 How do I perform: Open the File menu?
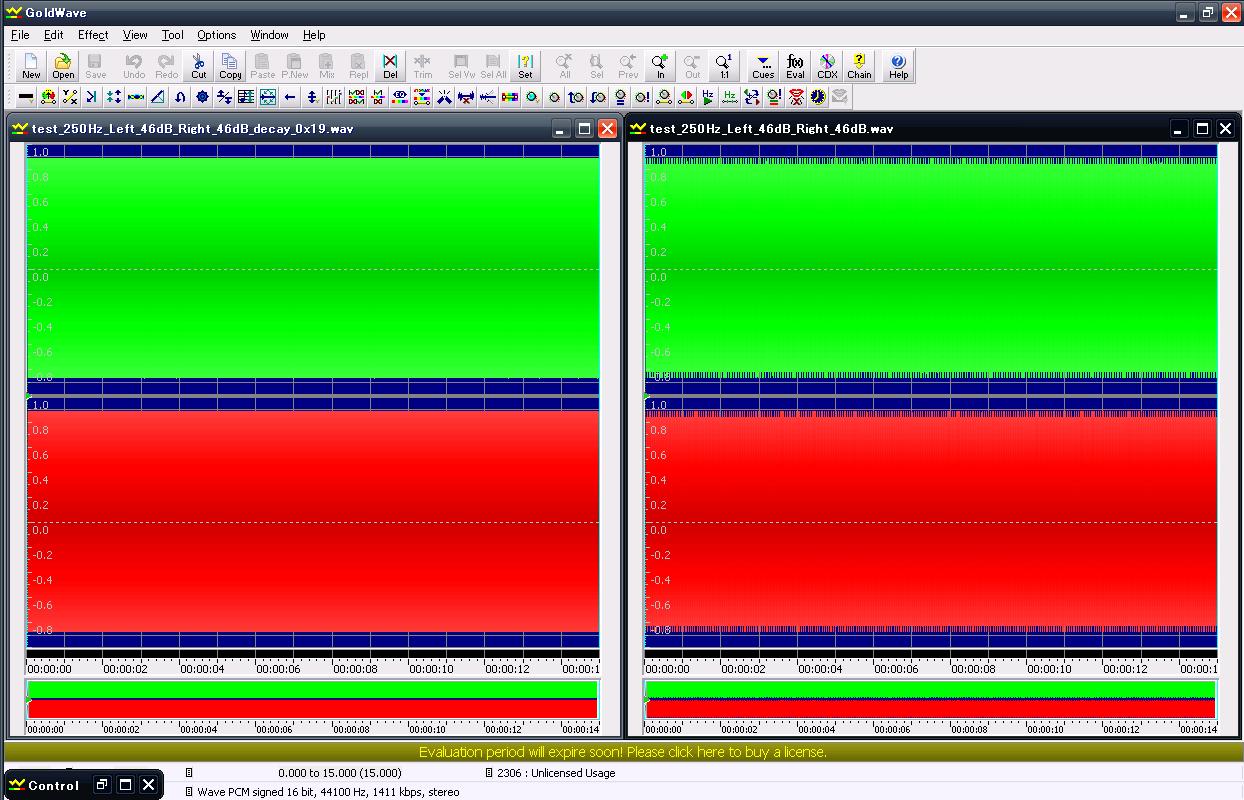pyautogui.click(x=20, y=35)
